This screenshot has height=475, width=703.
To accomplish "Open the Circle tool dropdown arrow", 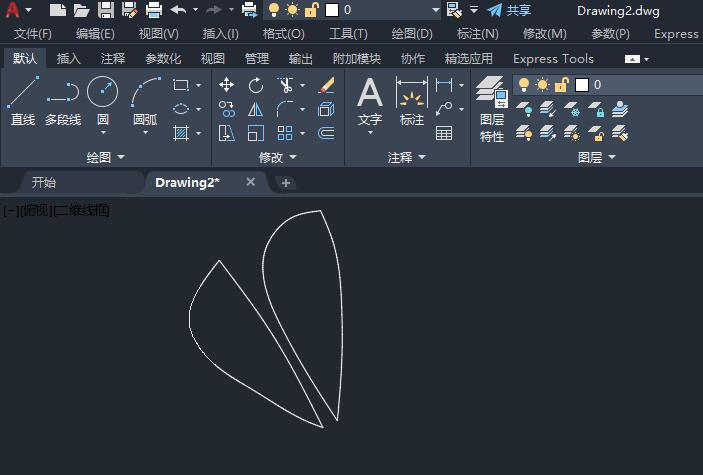I will pyautogui.click(x=103, y=133).
